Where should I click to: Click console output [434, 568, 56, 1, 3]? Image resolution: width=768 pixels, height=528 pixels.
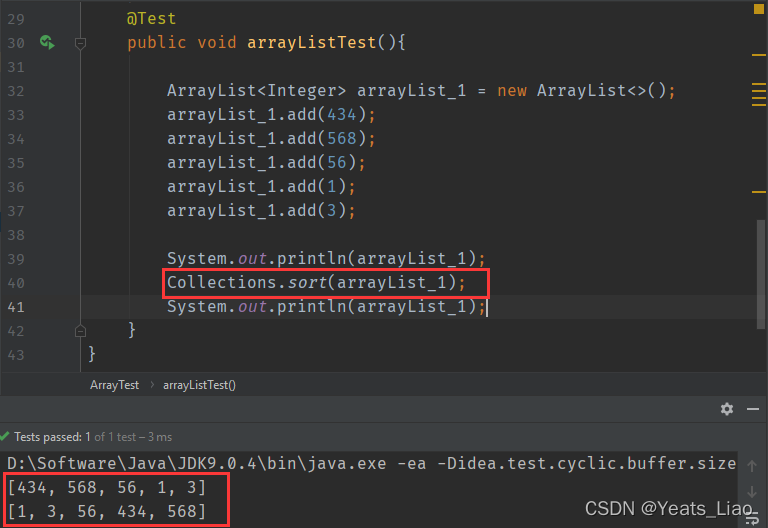tap(107, 487)
